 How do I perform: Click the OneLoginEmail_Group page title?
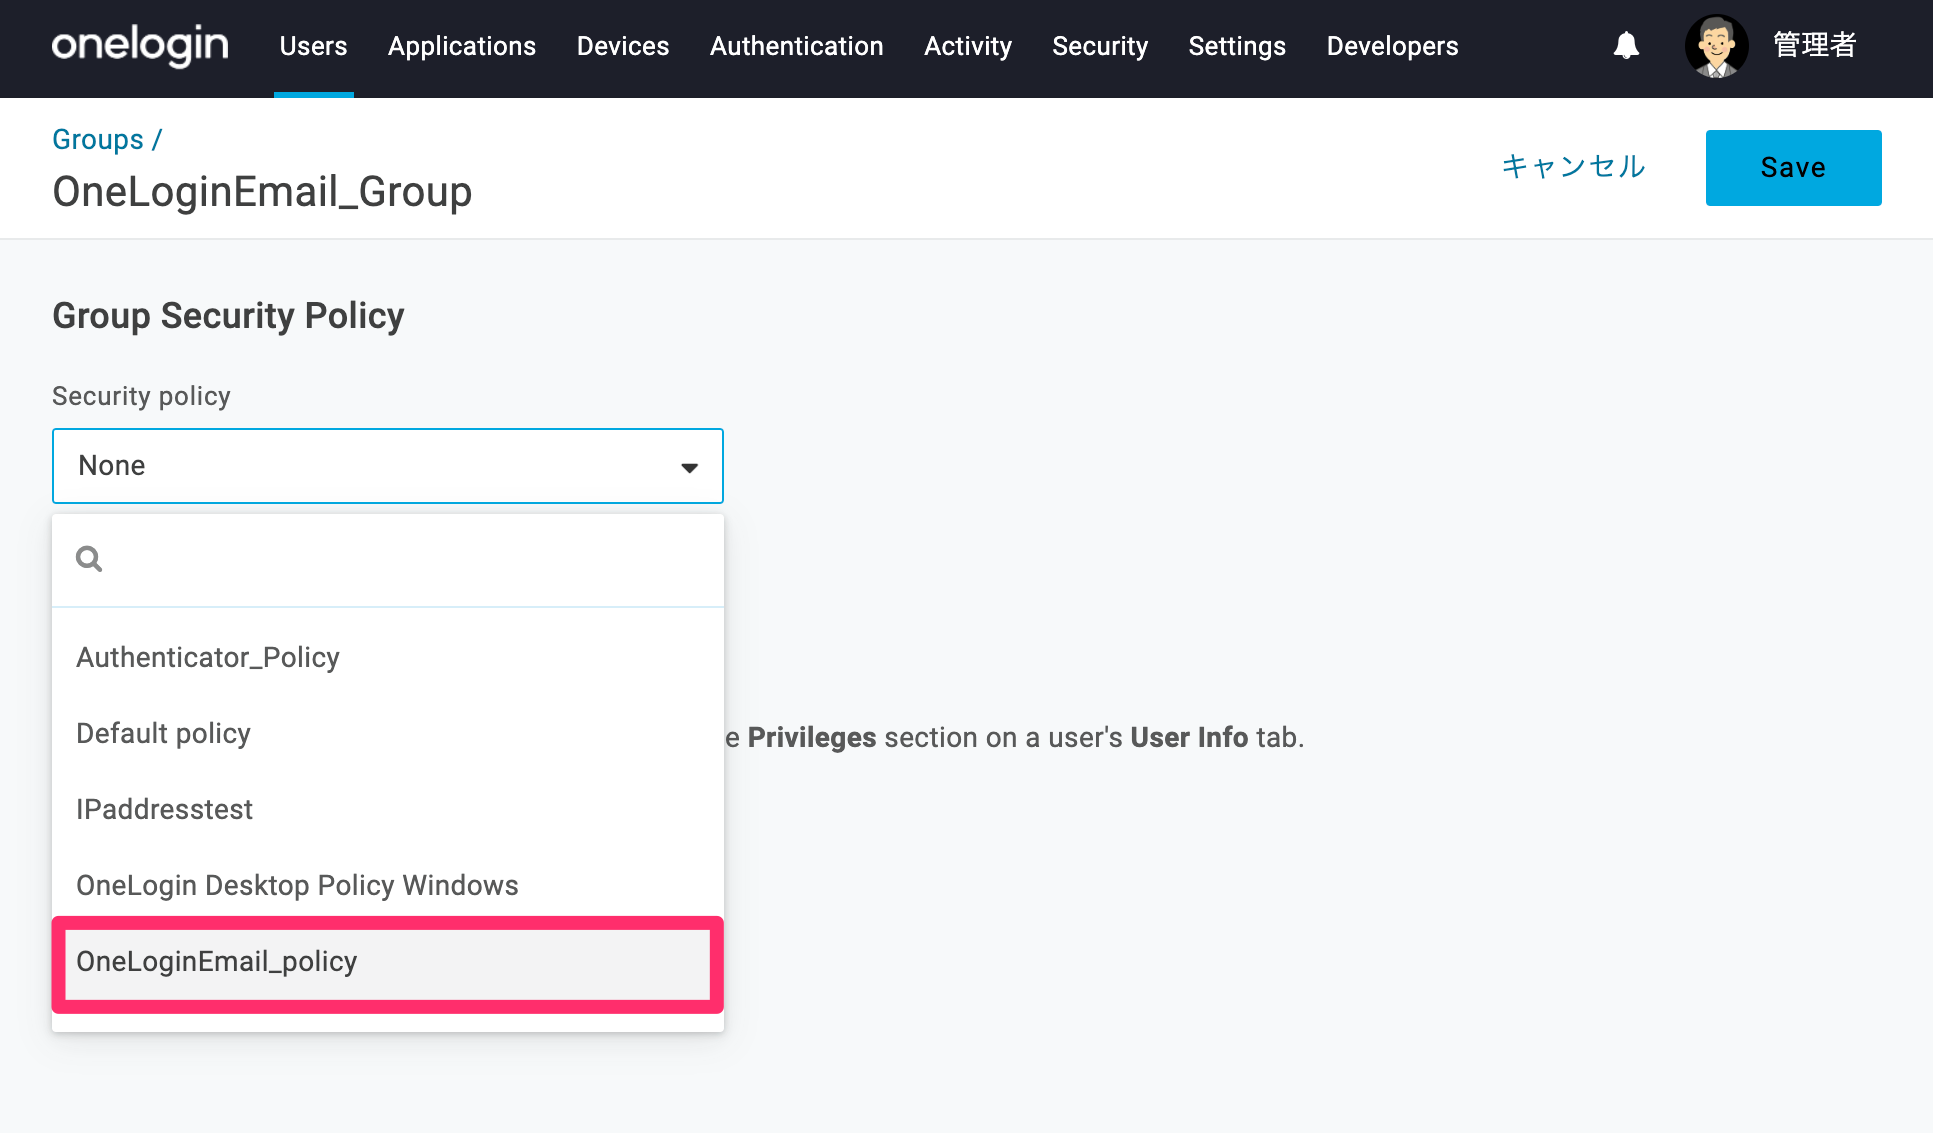(x=262, y=192)
